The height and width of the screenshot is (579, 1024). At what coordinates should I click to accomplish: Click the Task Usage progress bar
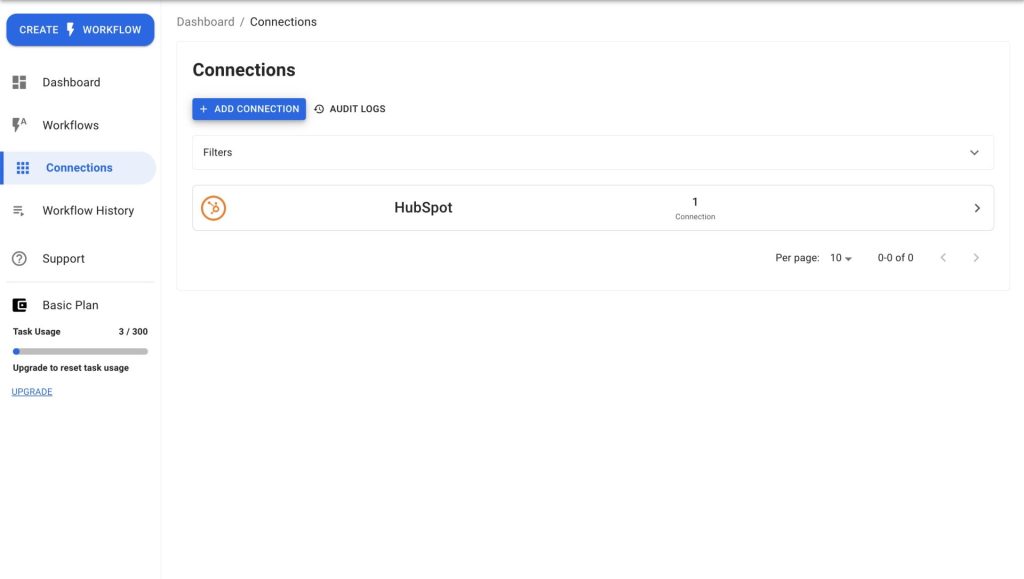coord(80,351)
